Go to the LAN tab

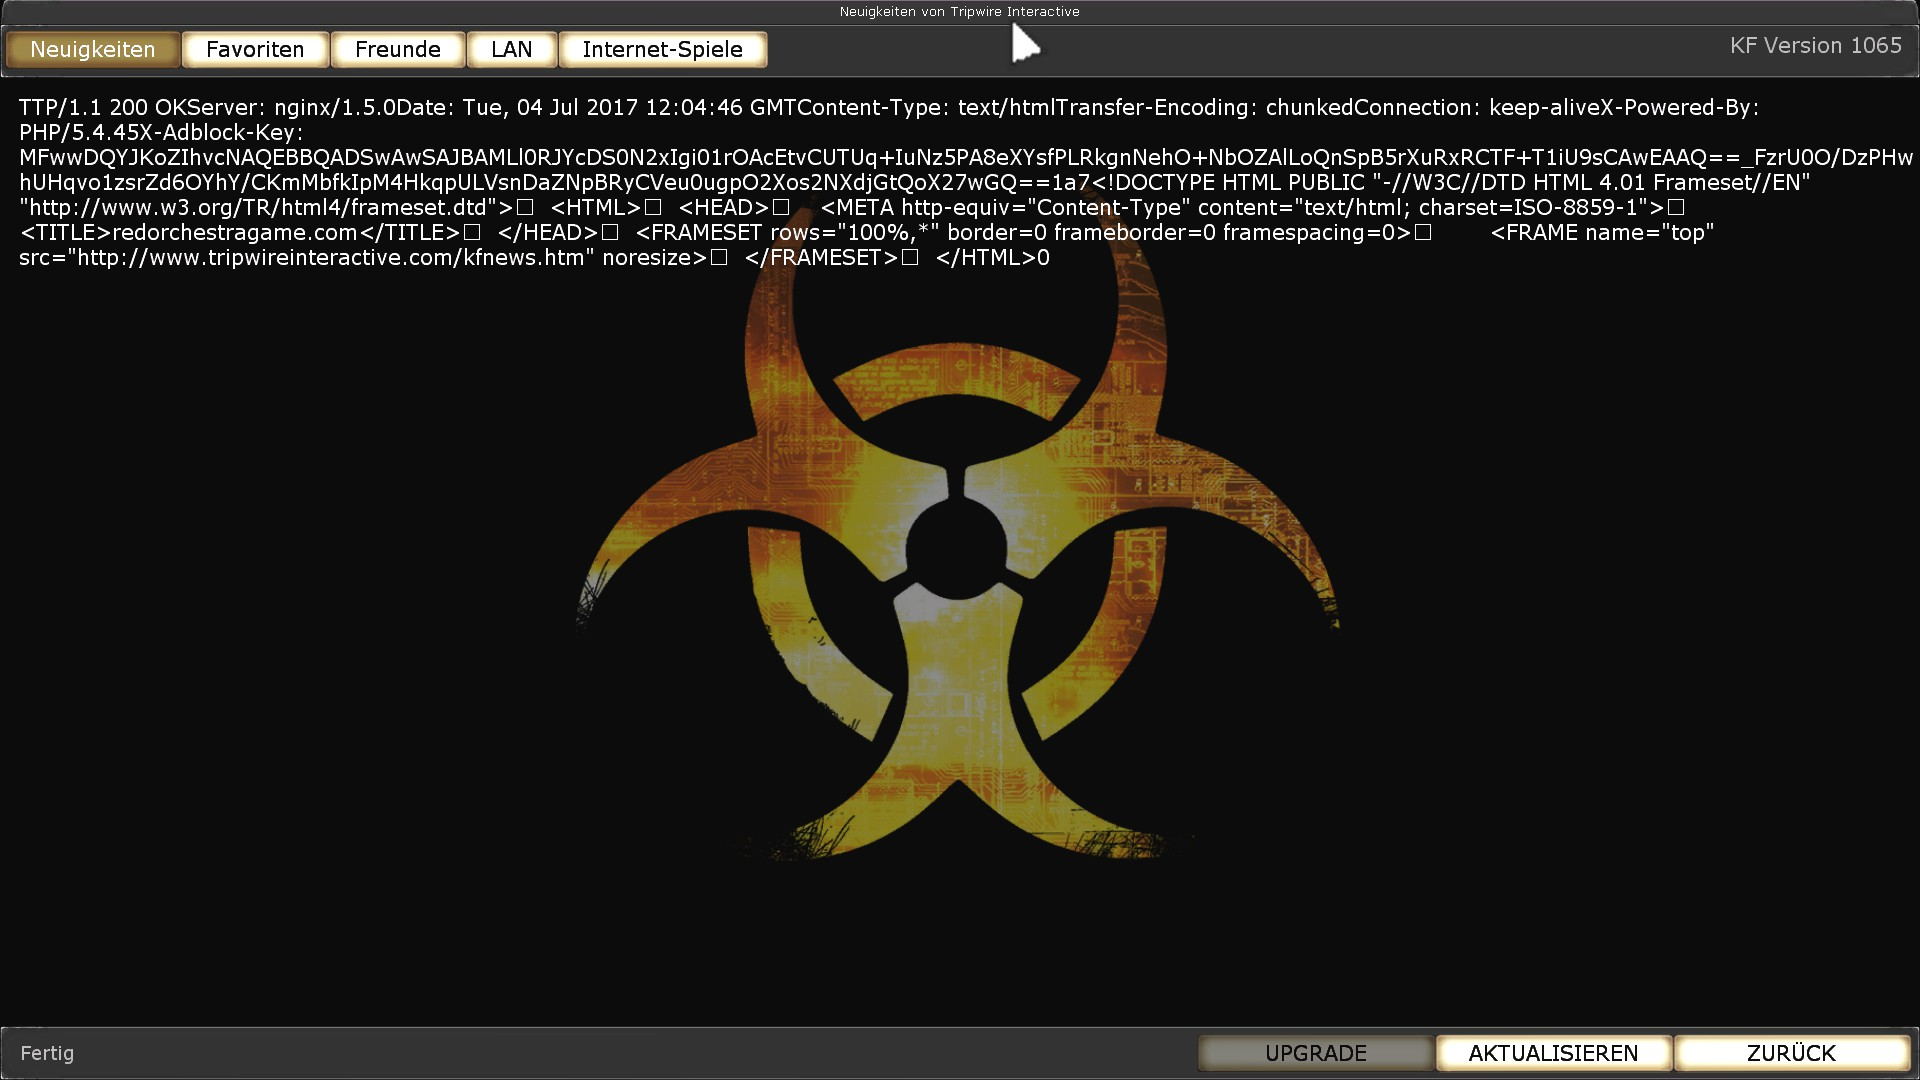point(512,50)
